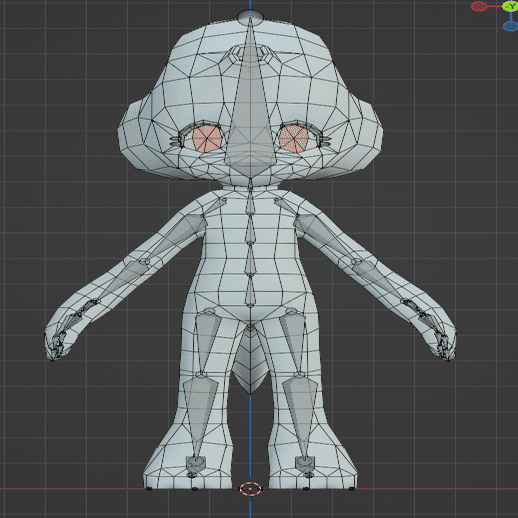This screenshot has width=518, height=518.
Task: Click the blue Z axis gizmo circle
Action: pos(510,26)
